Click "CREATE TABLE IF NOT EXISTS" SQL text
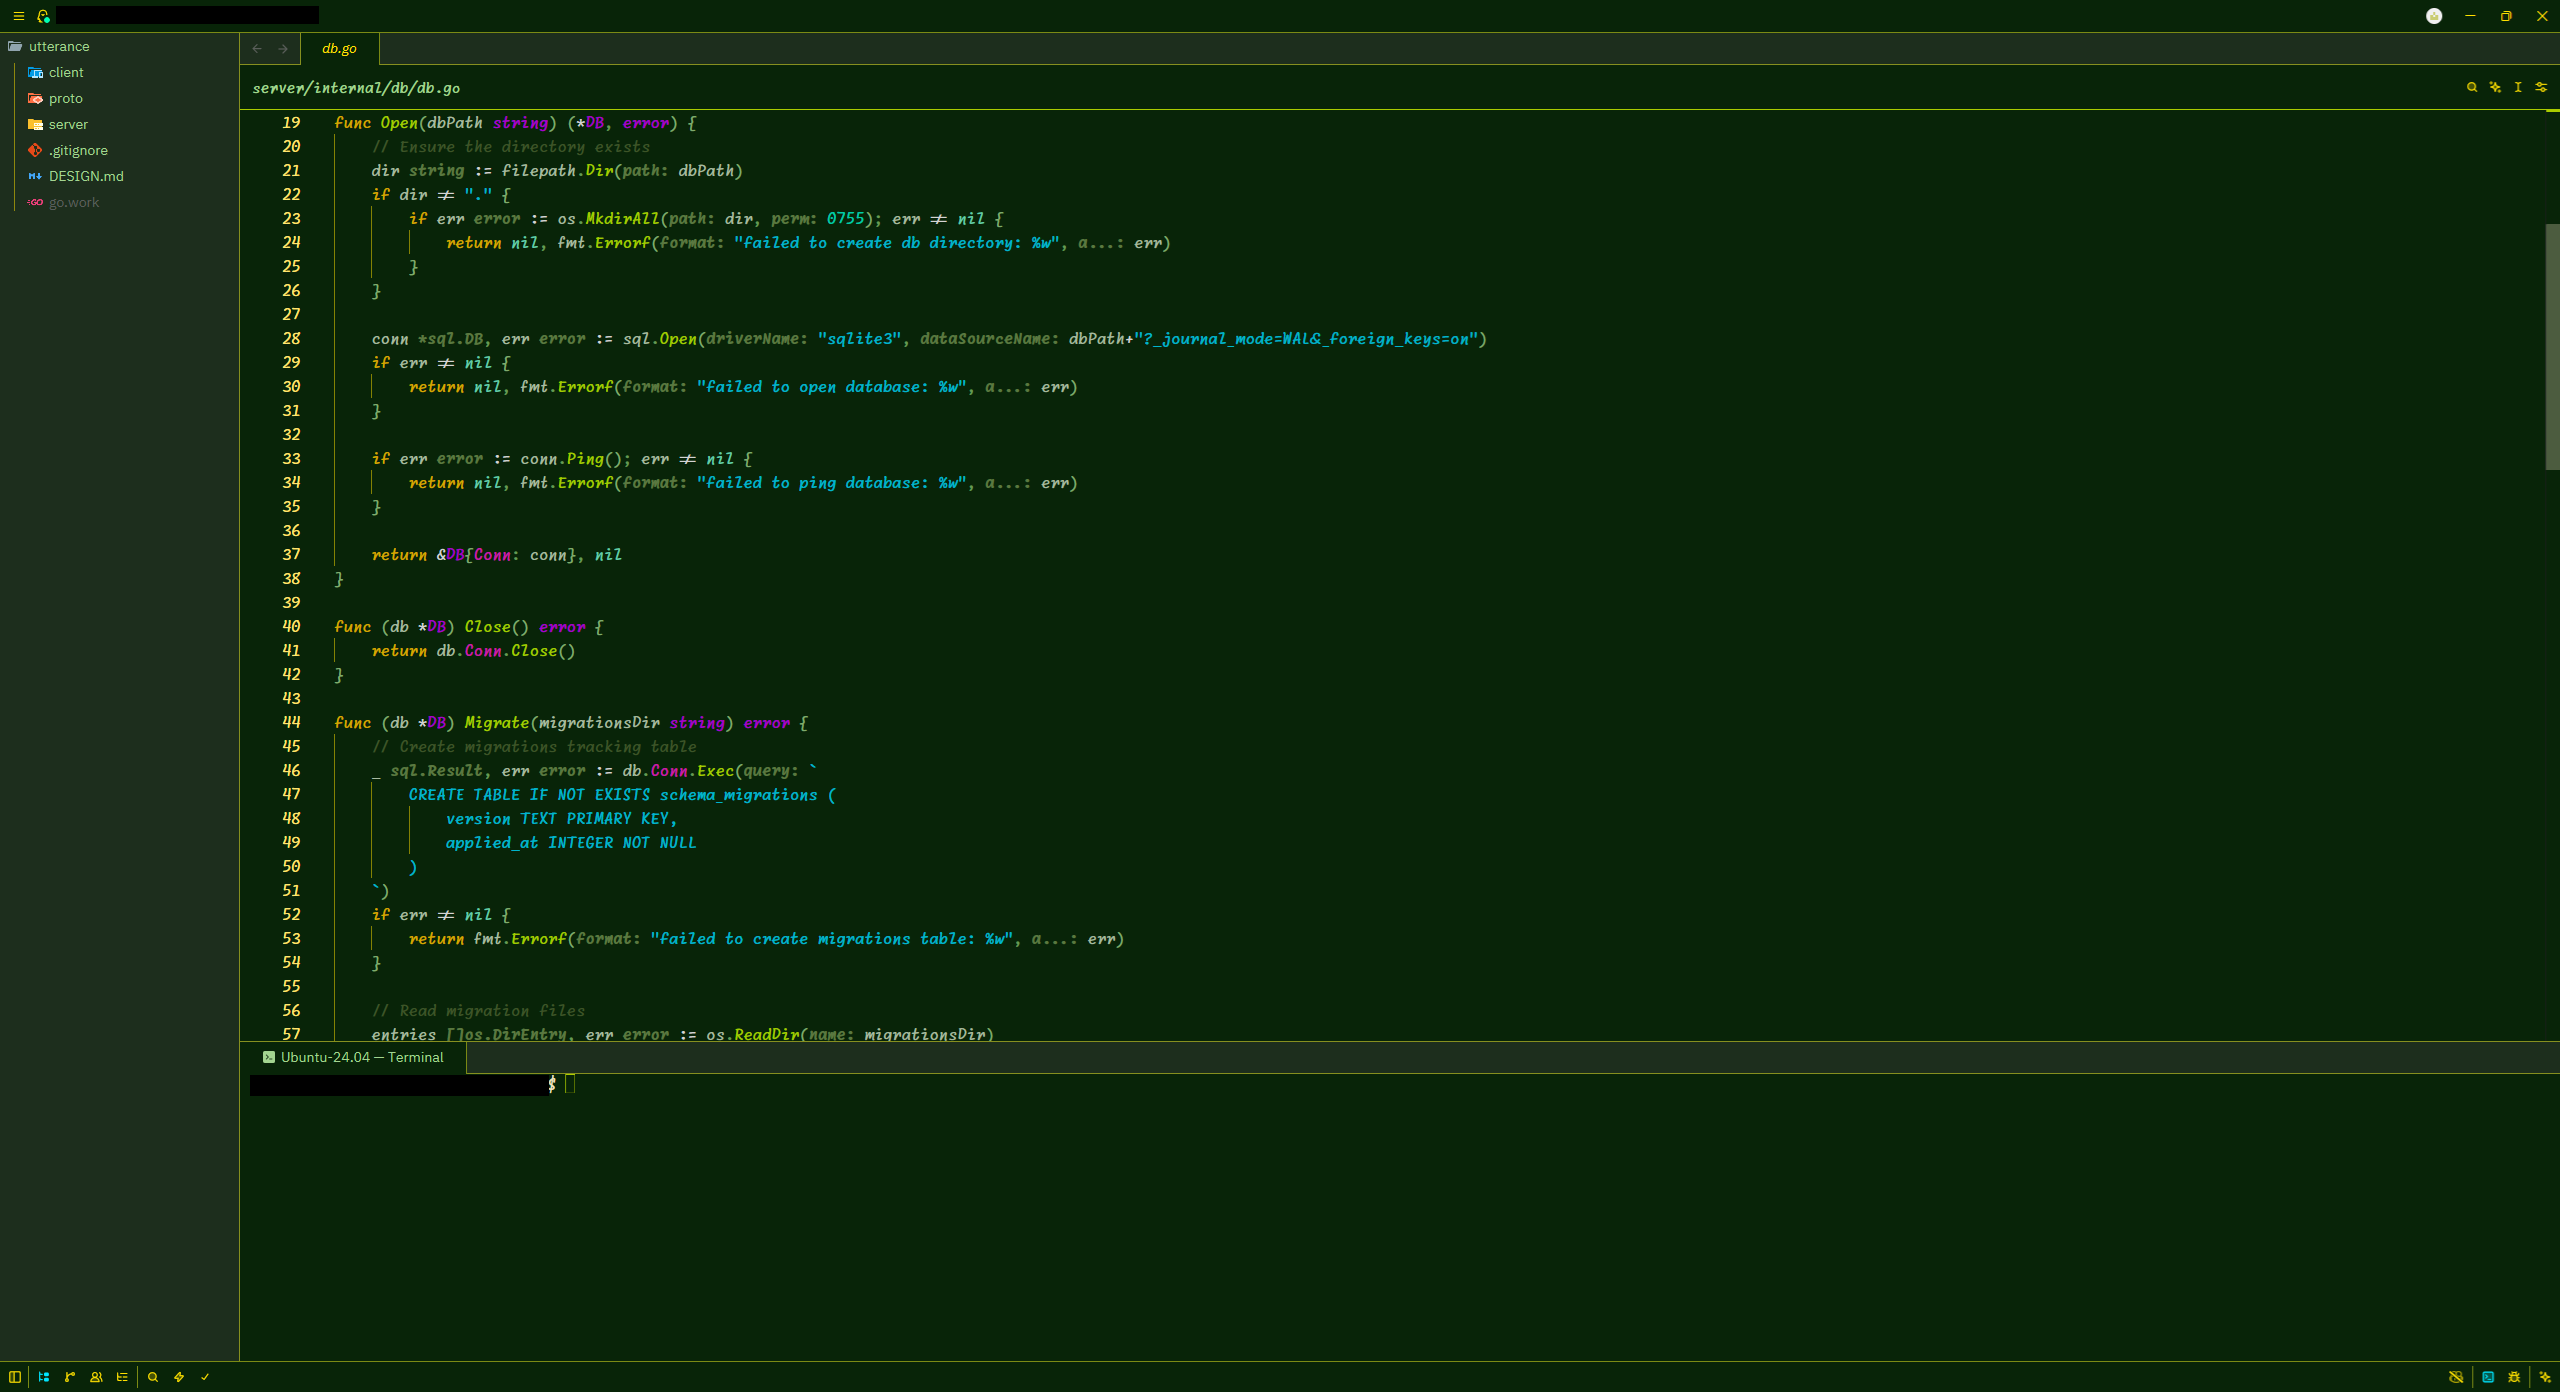Viewport: 2560px width, 1392px height. pyautogui.click(x=529, y=794)
